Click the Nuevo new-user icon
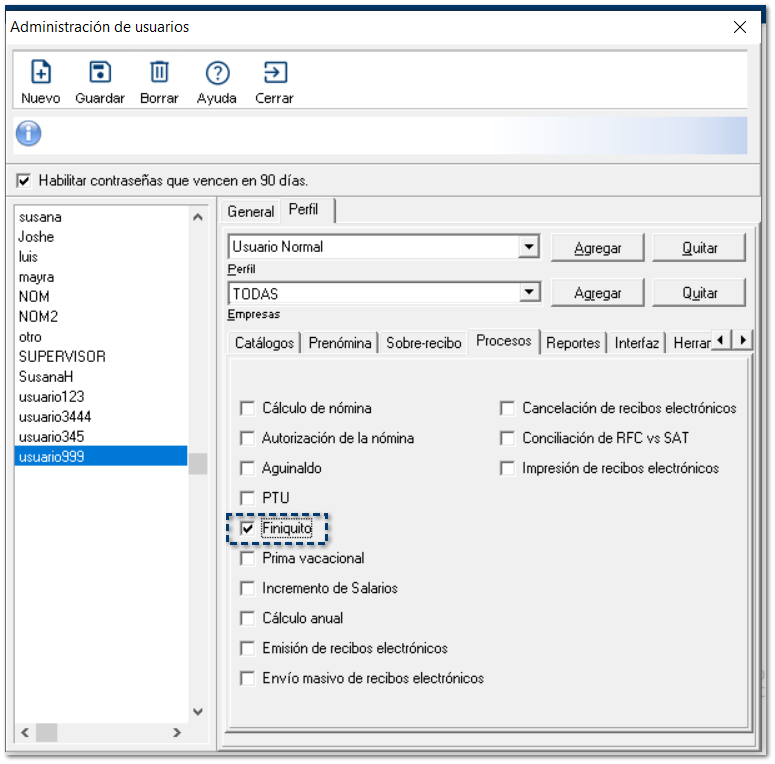 point(41,72)
